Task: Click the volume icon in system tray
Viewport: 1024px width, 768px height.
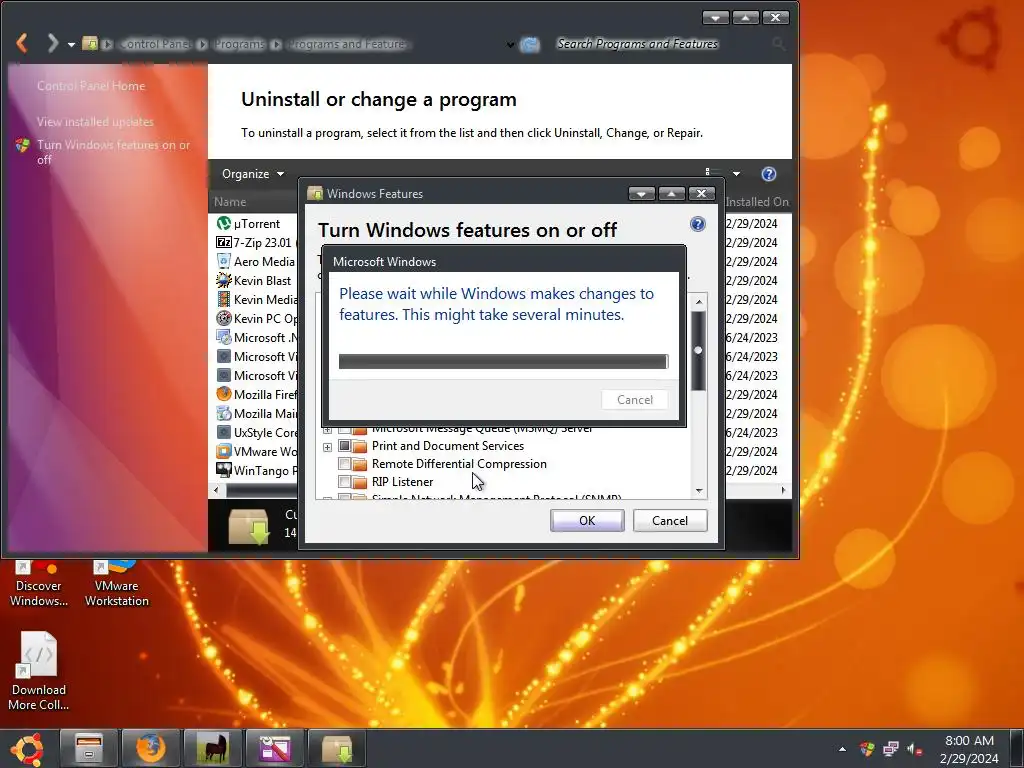Action: (x=915, y=749)
